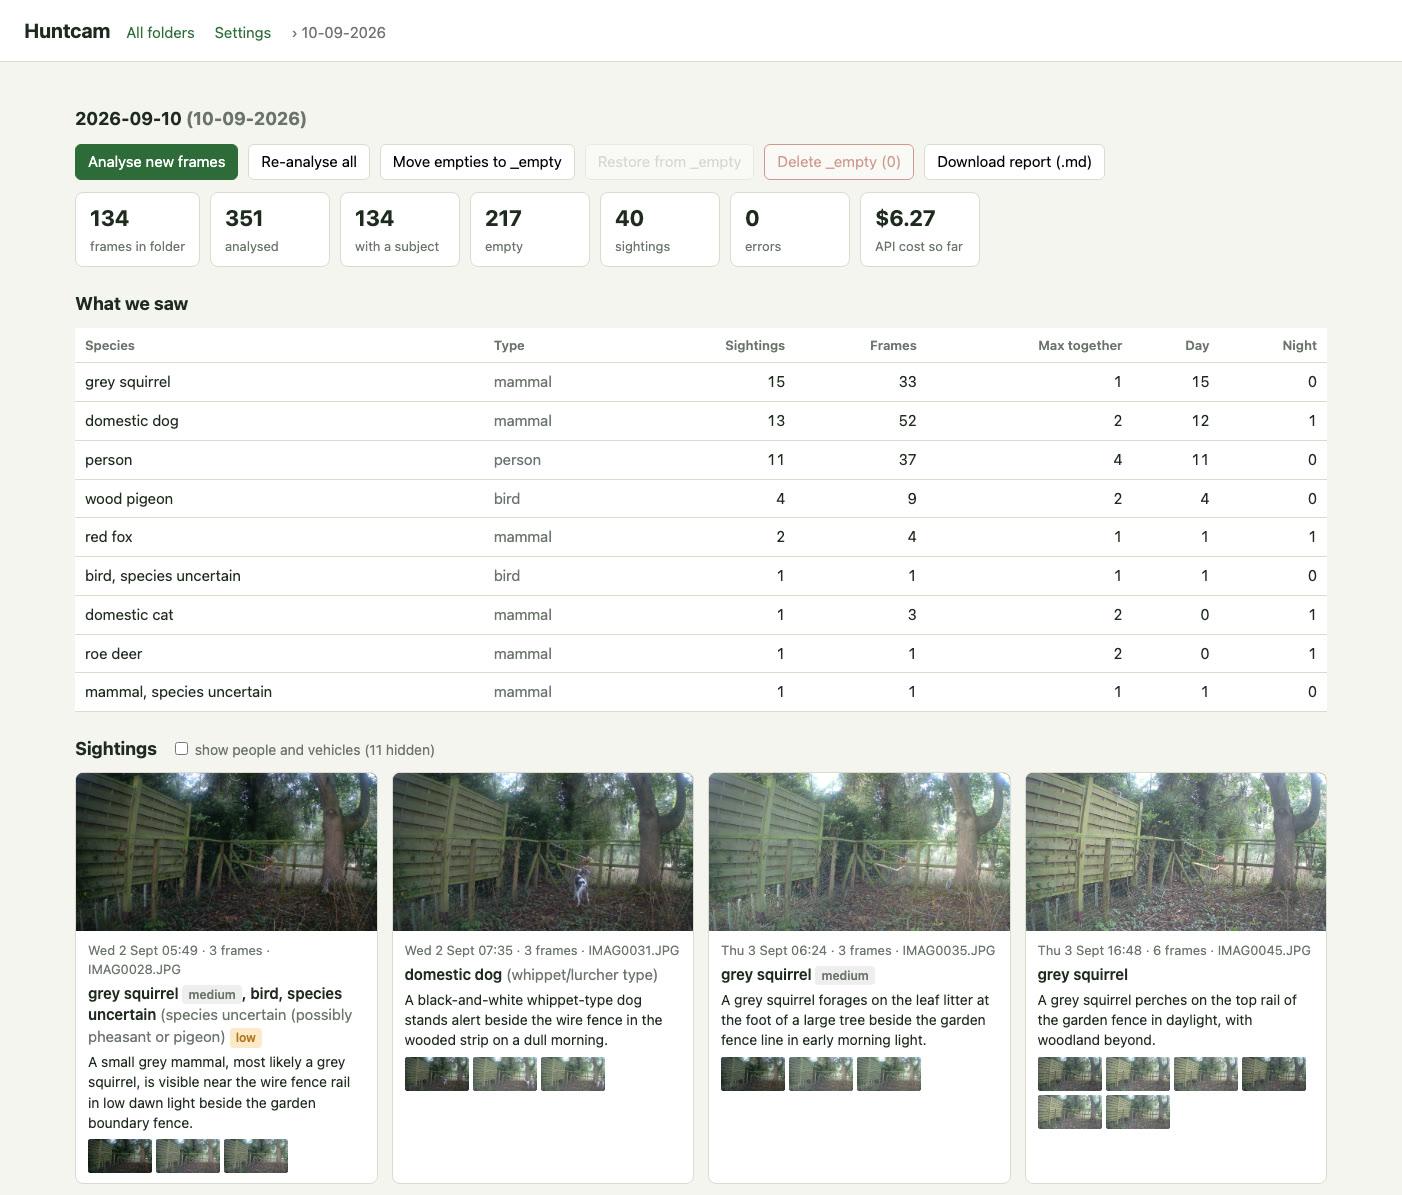1402x1195 pixels.
Task: Click the red fox species row
Action: pos(701,537)
